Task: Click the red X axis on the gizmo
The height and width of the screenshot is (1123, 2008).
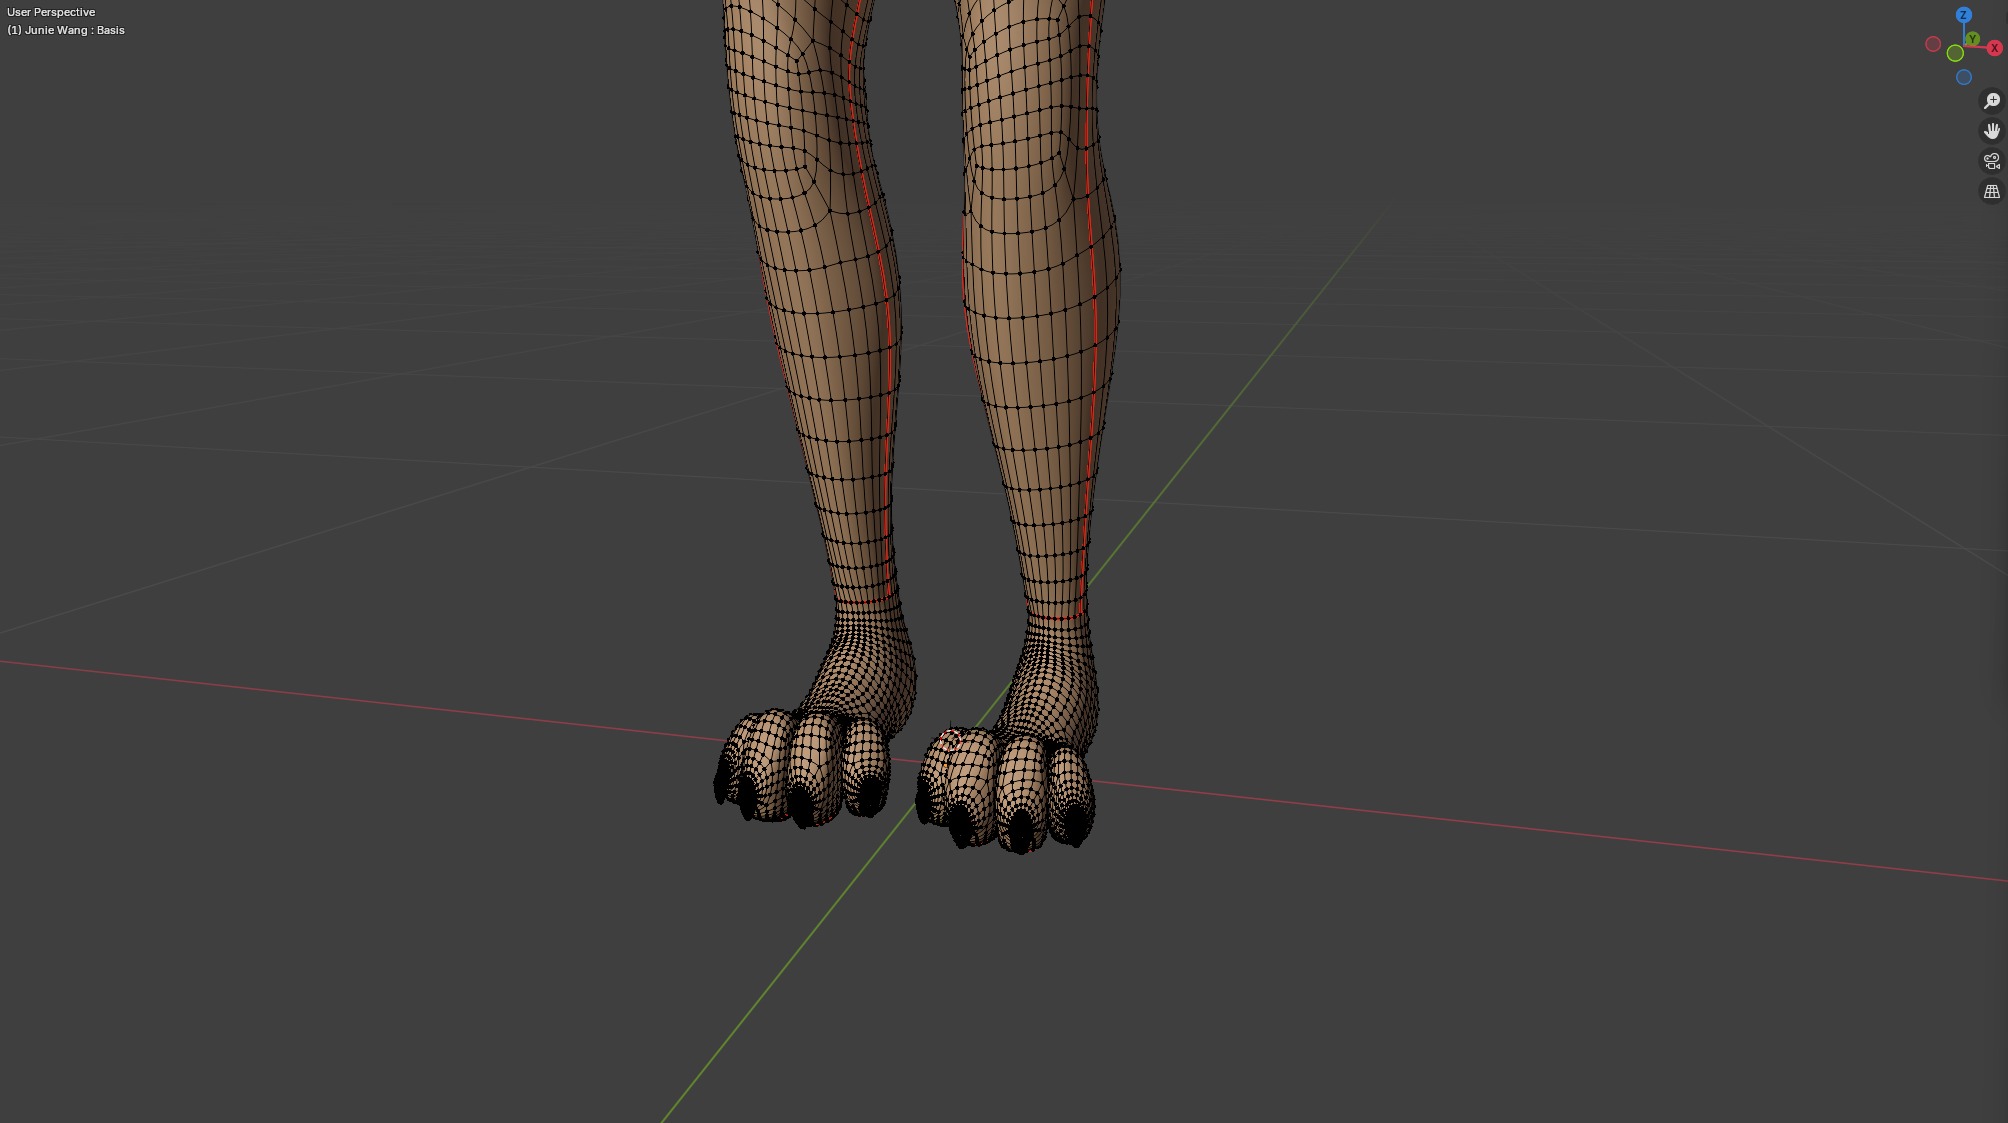Action: (1994, 48)
